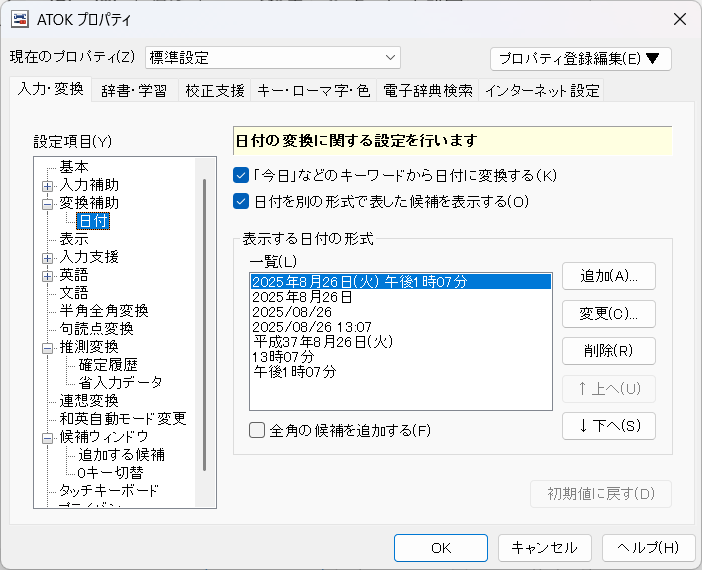Select 入力補助 label in tree
The width and height of the screenshot is (702, 570).
pyautogui.click(x=89, y=185)
